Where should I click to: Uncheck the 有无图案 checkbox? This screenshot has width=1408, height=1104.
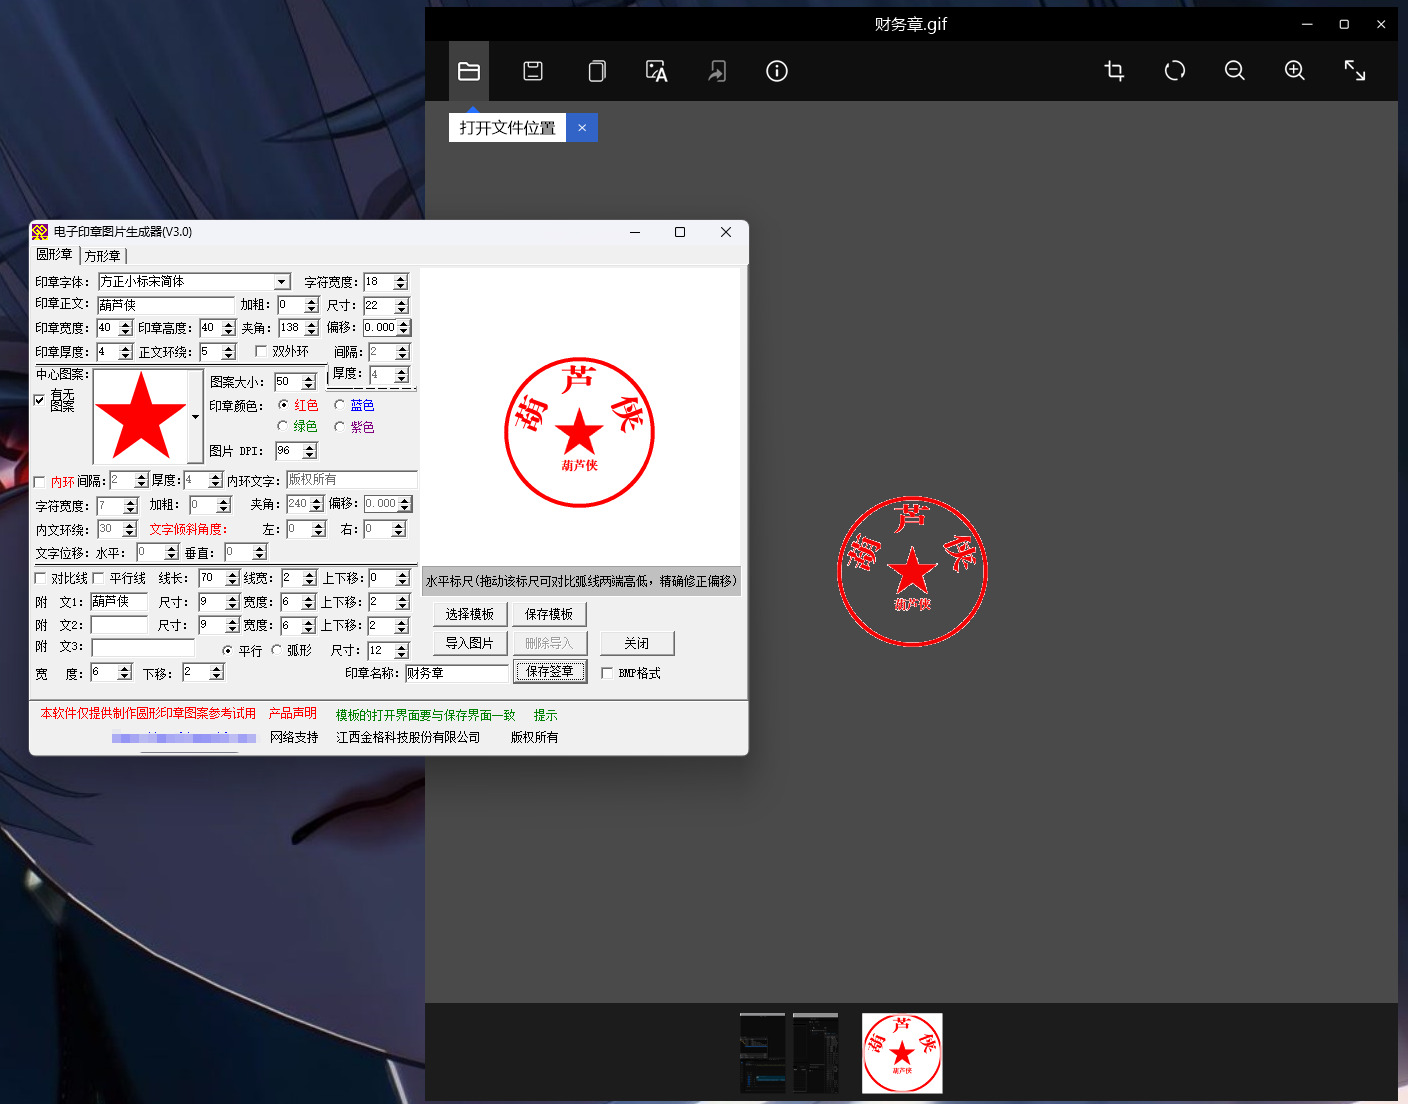[x=39, y=400]
